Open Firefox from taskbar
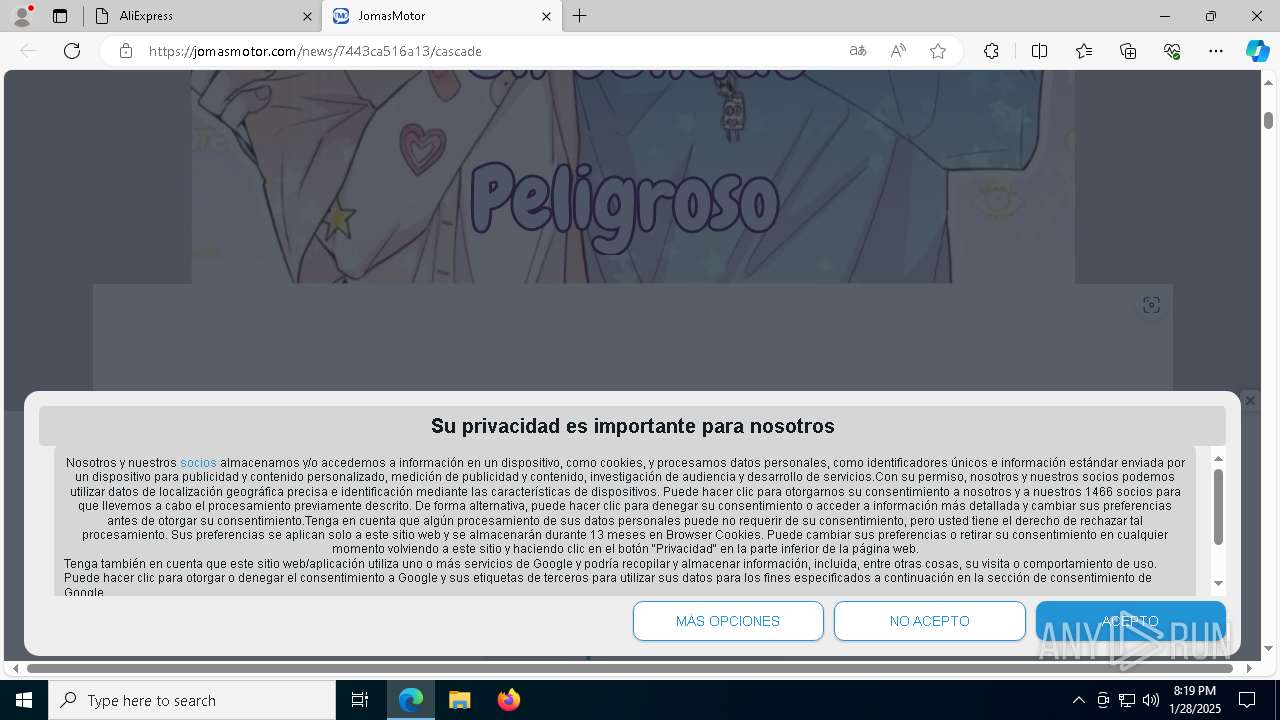Screen dimensions: 1280x720 (x=509, y=700)
